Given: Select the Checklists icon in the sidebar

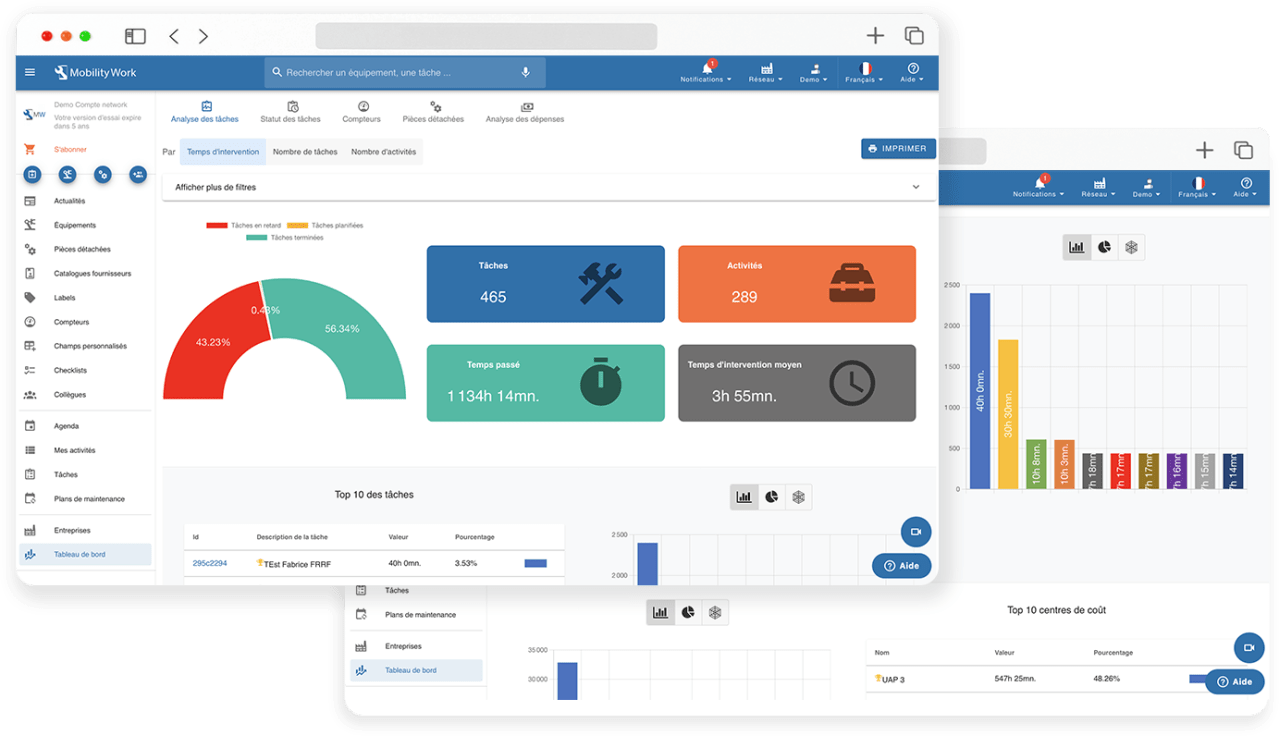Looking at the screenshot, I should 32,369.
